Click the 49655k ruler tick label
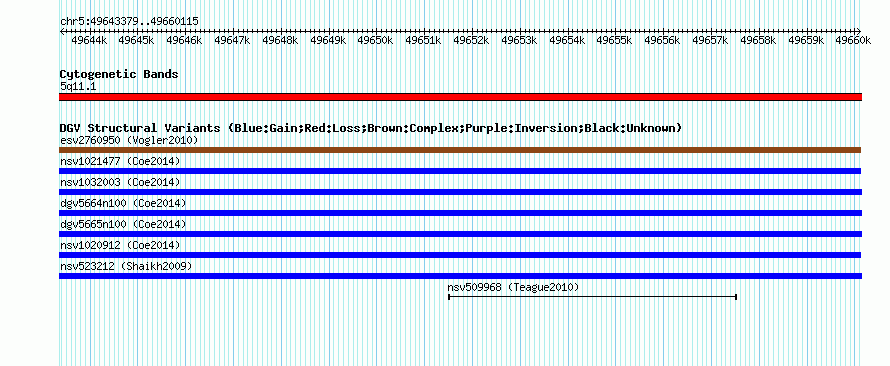 pos(614,40)
